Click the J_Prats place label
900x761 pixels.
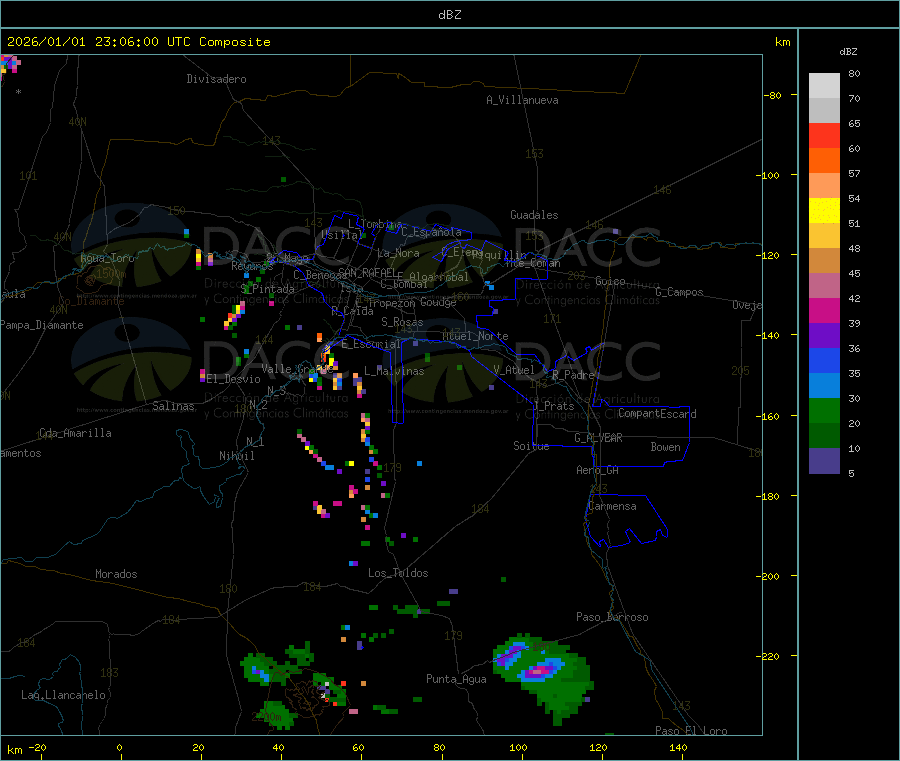pos(554,406)
